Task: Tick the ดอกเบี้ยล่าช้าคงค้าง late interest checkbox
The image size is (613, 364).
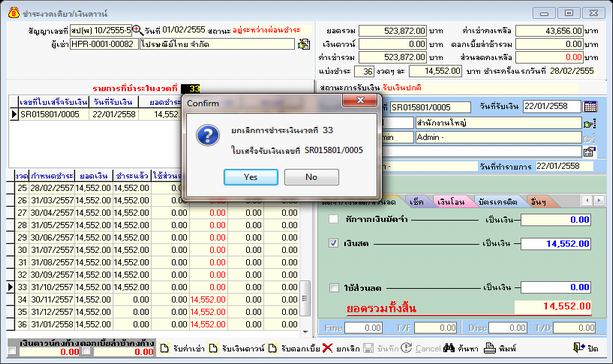Action: [x=86, y=351]
